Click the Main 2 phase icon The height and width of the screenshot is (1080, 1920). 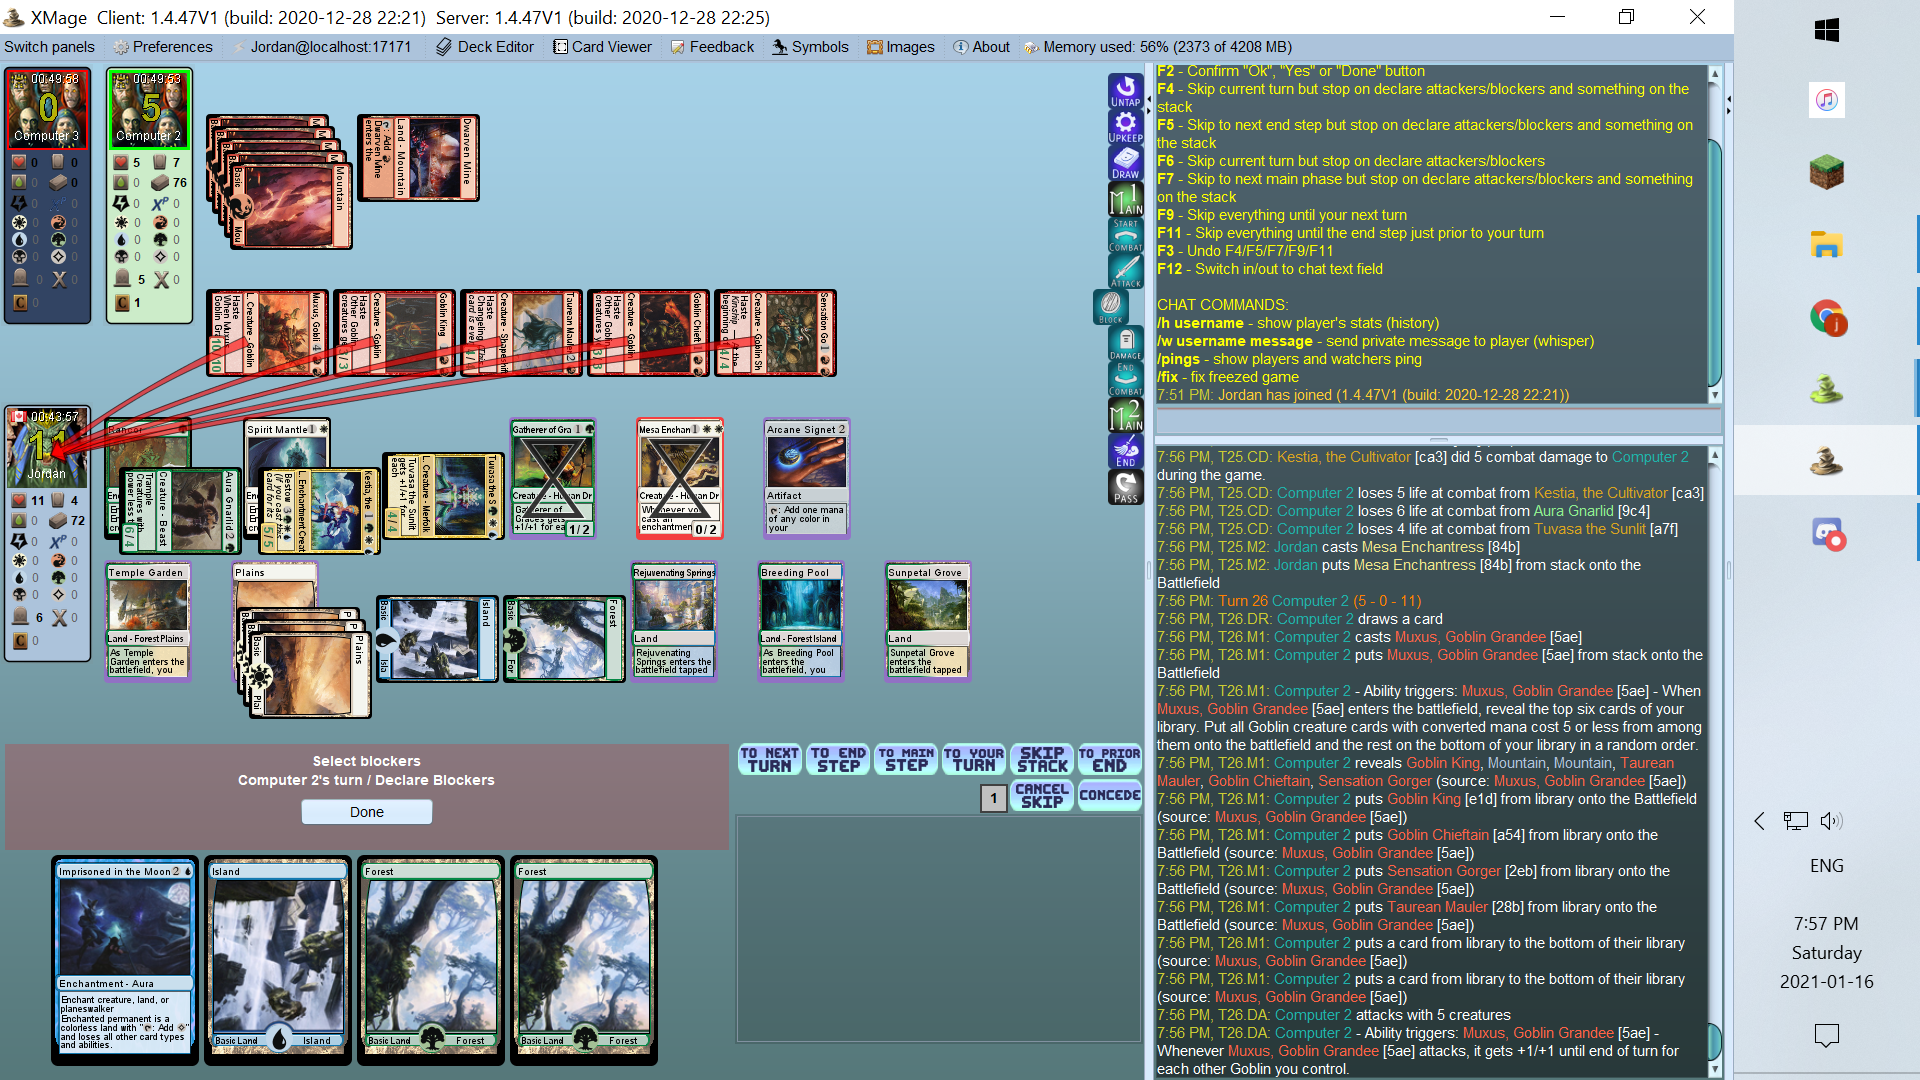click(x=1125, y=415)
